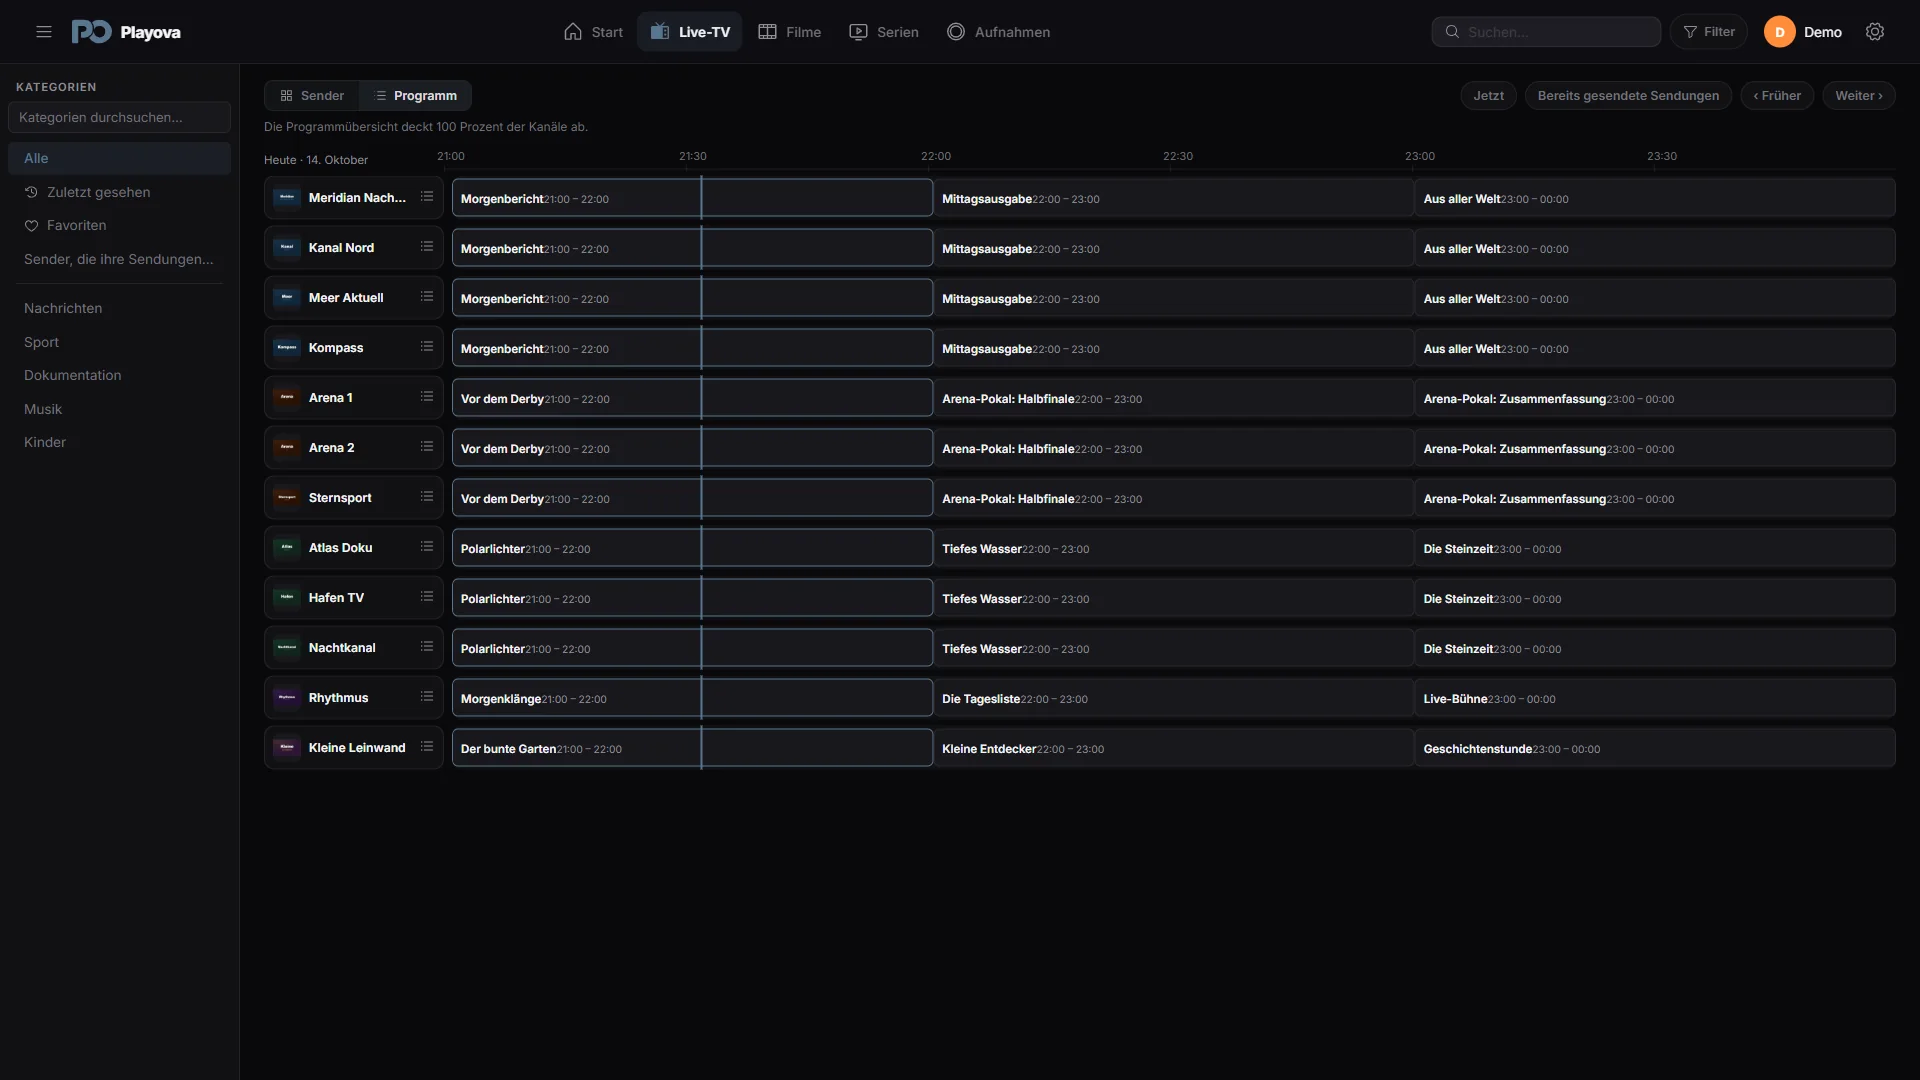Select the Dokumentation category
The width and height of the screenshot is (1920, 1080).
pos(119,375)
